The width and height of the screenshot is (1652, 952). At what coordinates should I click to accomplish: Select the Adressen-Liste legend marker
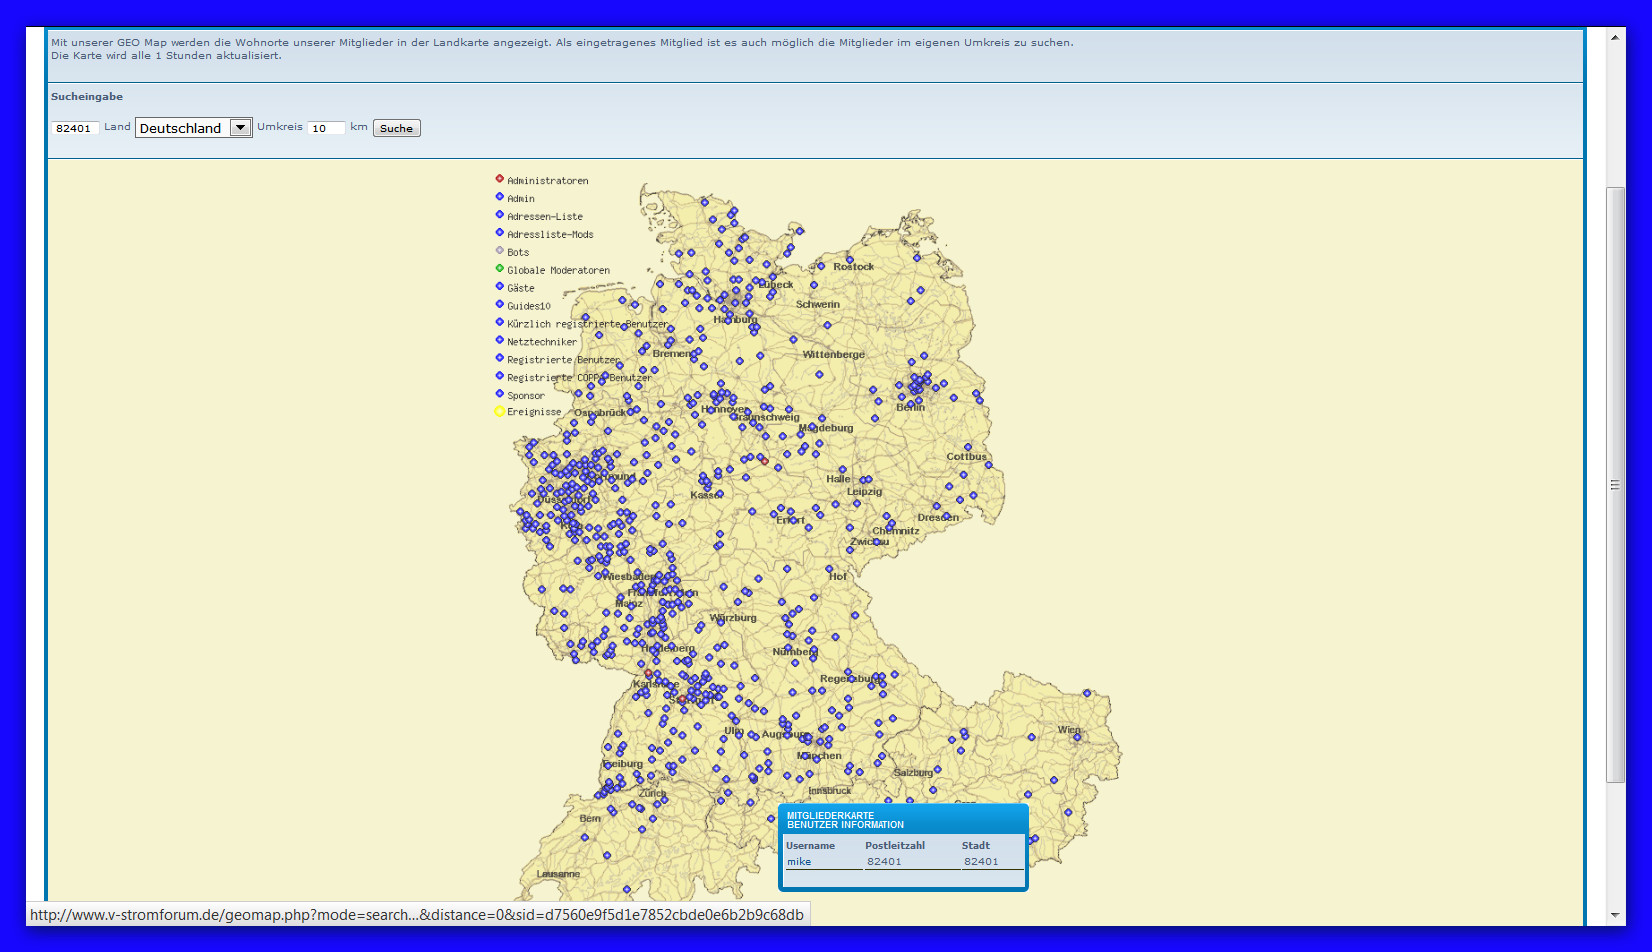(500, 215)
